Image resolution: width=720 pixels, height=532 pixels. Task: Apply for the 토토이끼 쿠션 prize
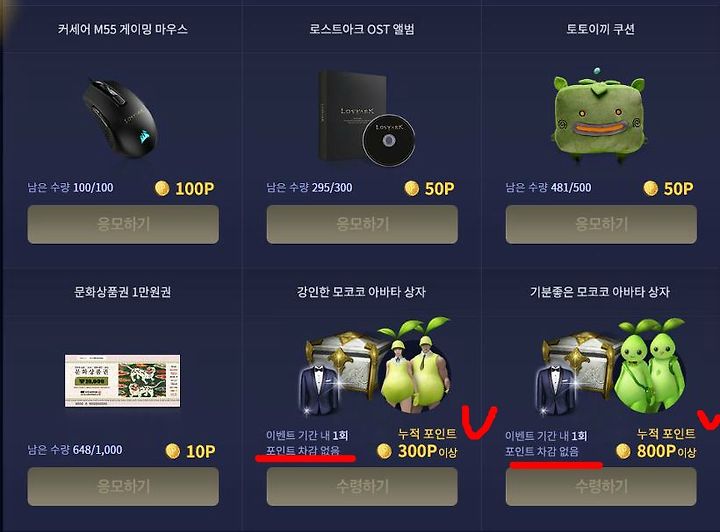coord(601,224)
